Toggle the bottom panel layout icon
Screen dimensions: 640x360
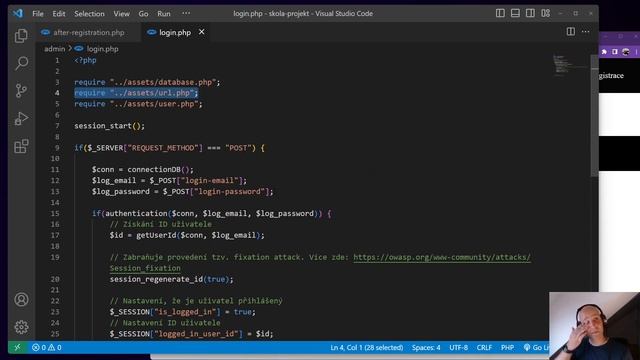click(515, 13)
